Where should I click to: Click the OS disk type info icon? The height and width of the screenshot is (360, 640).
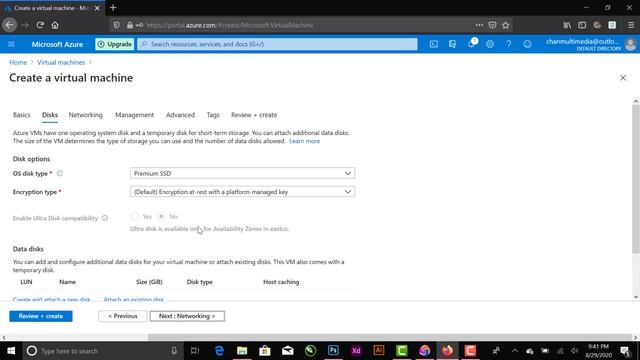60,173
